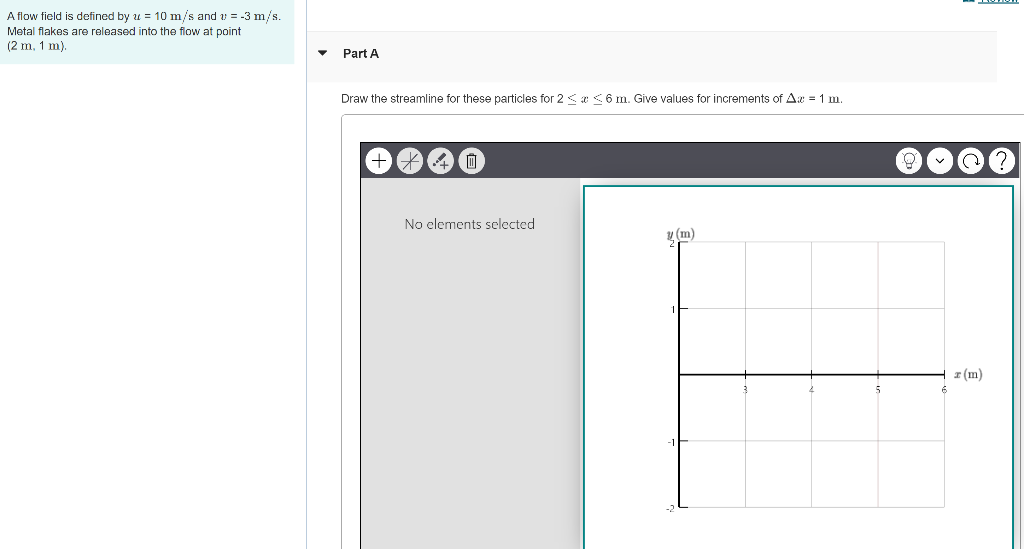Click the Part A heading

360,54
